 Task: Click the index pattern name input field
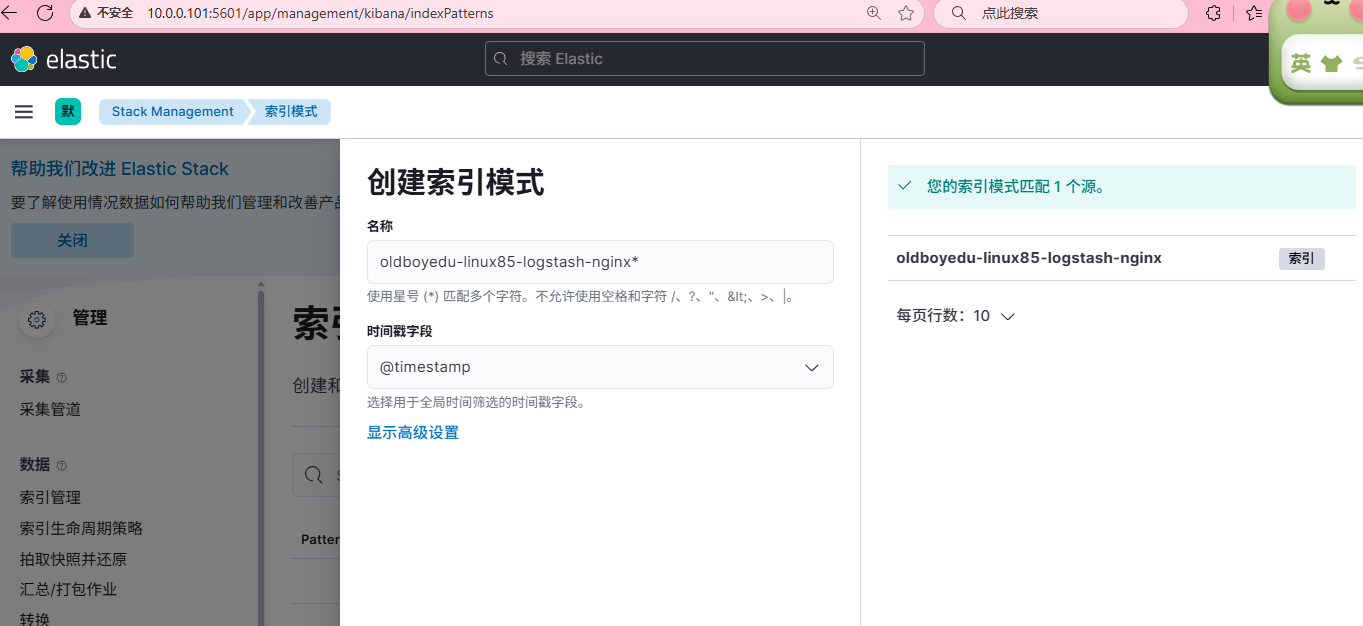pos(600,262)
